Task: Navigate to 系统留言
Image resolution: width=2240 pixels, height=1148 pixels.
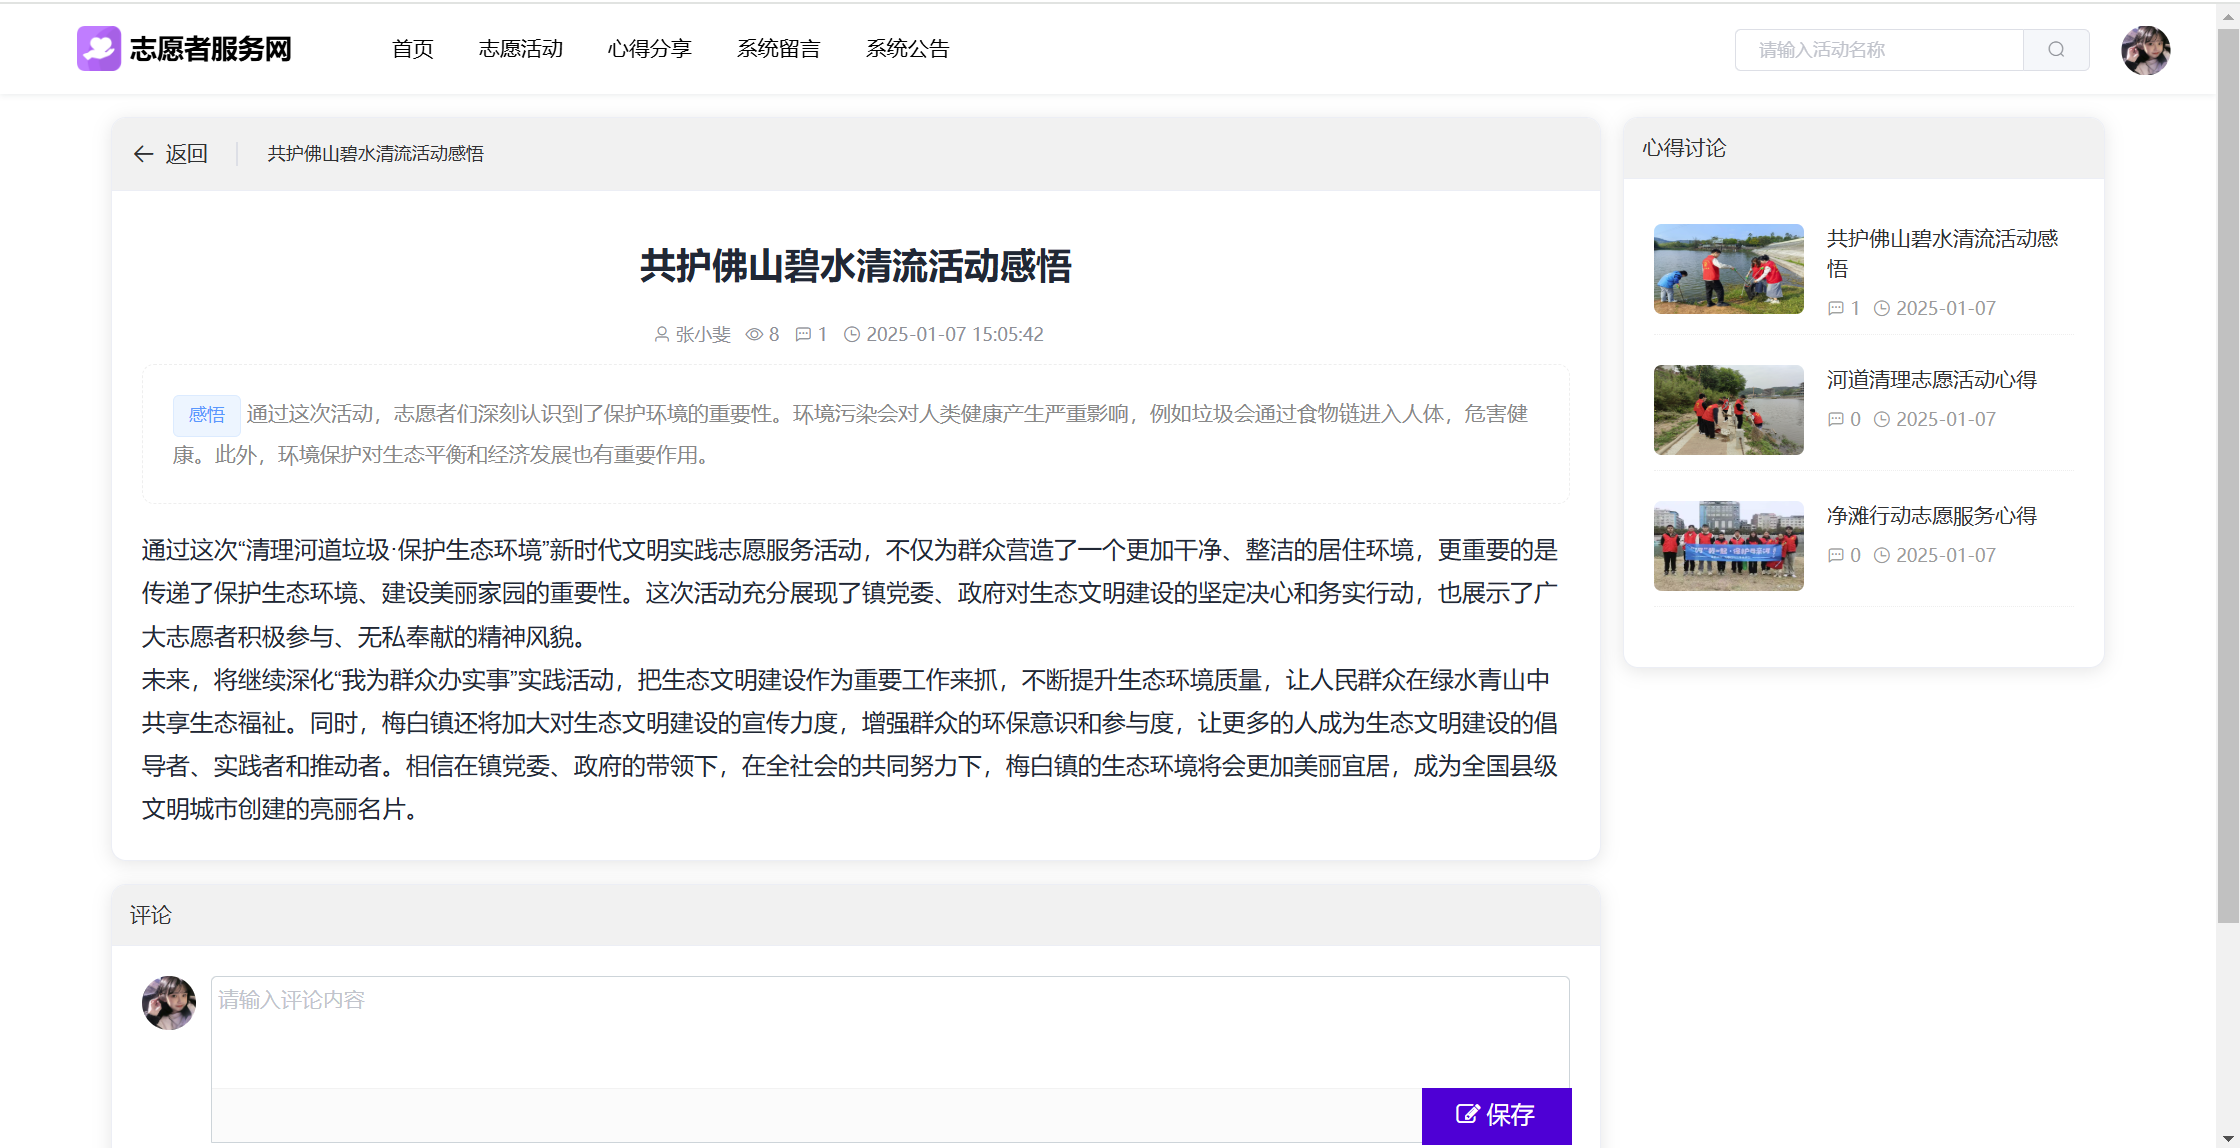Action: click(778, 49)
